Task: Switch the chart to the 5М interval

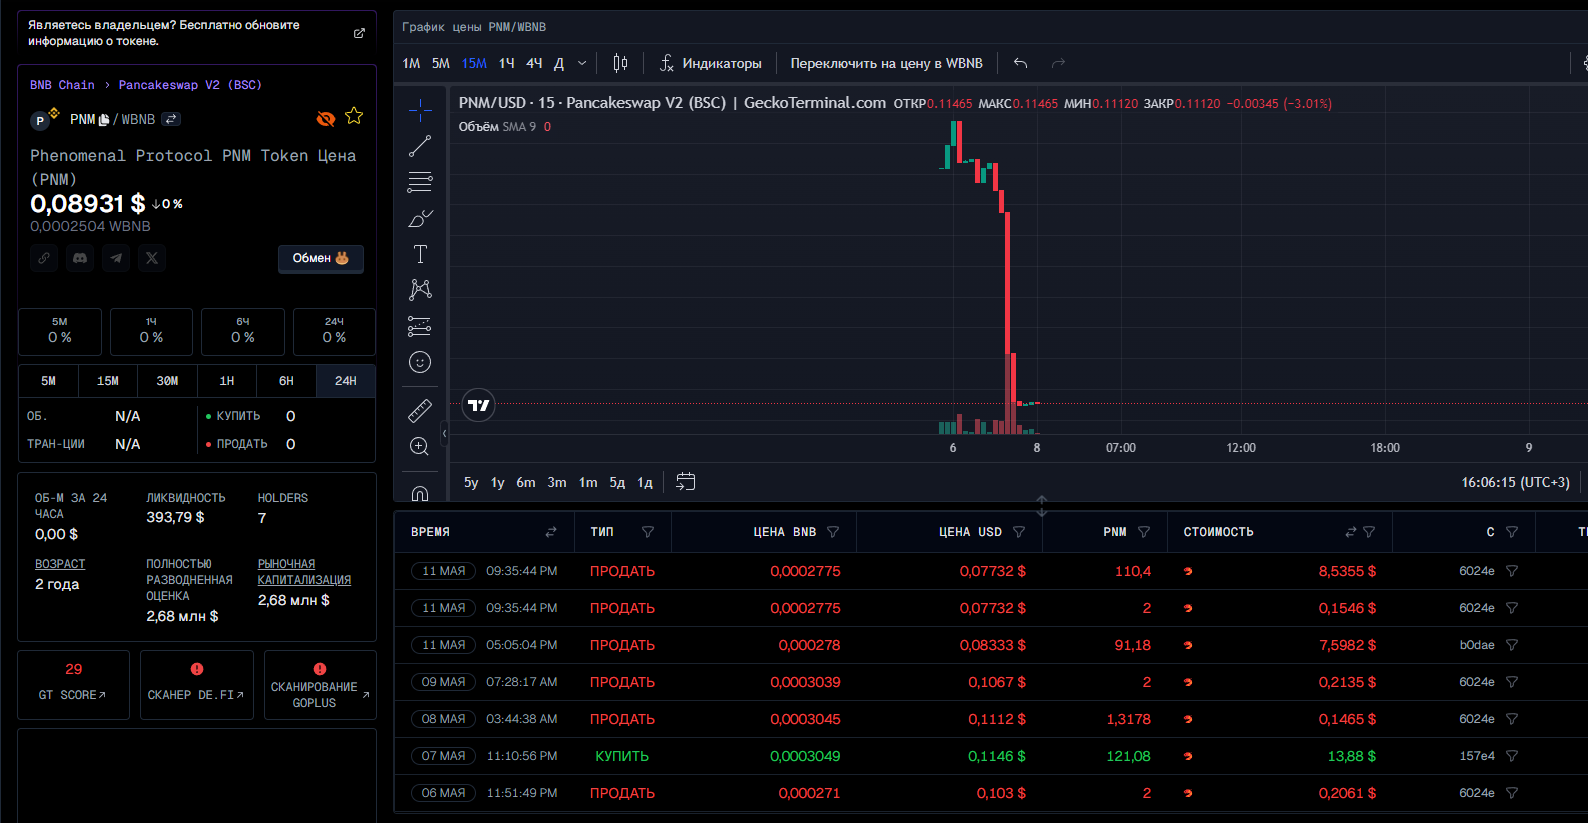Action: click(441, 63)
